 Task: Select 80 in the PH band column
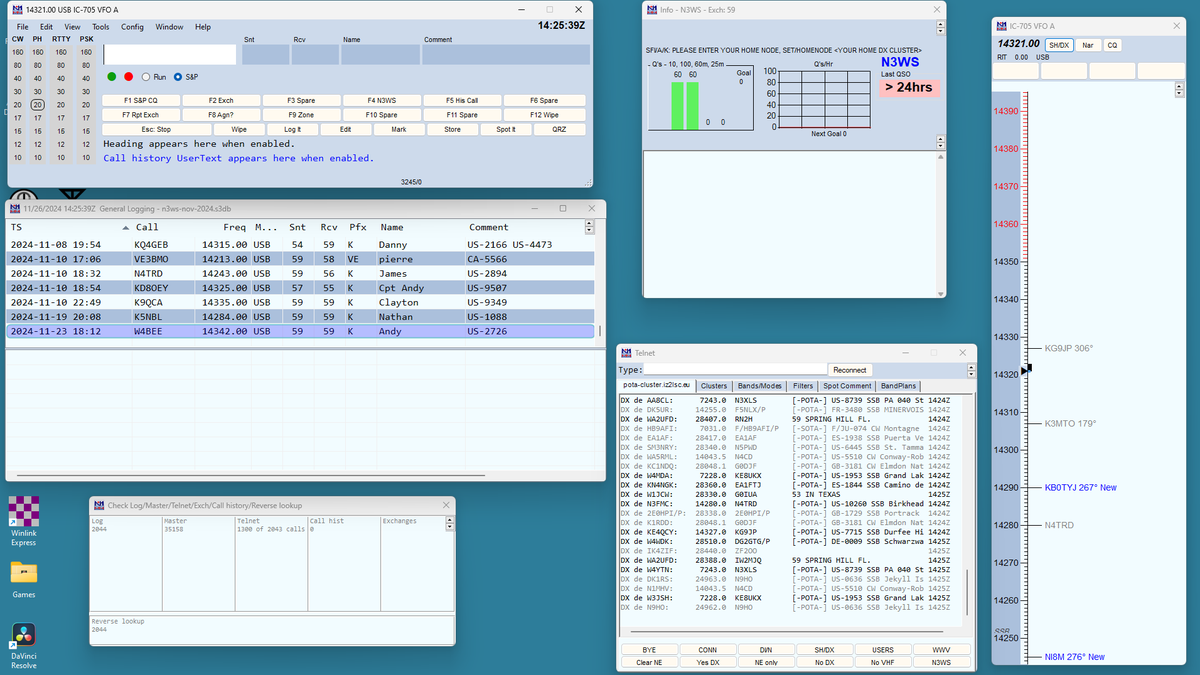coord(38,65)
